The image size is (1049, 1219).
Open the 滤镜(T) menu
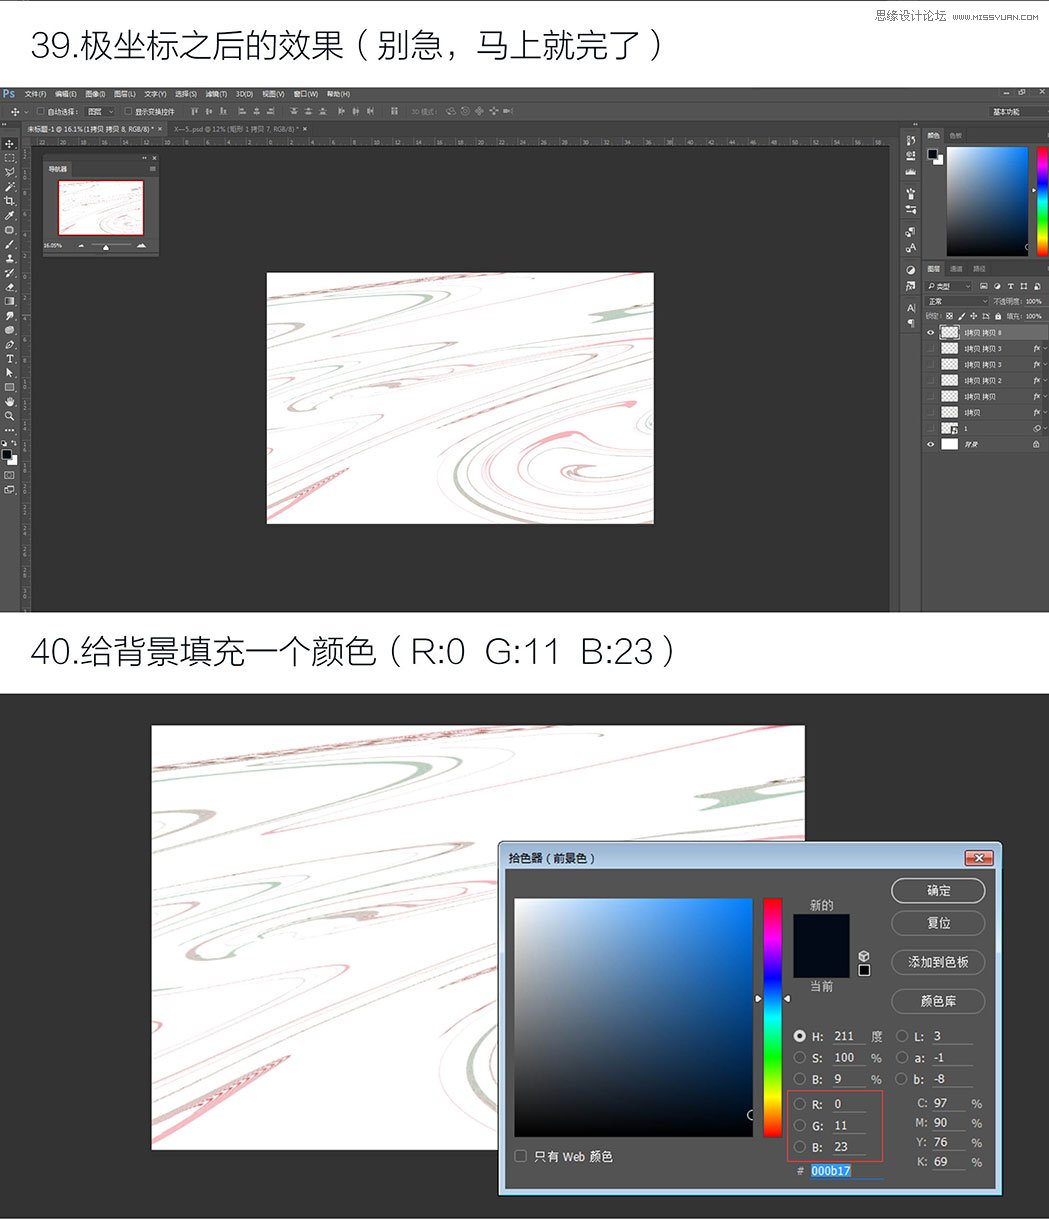[x=216, y=94]
